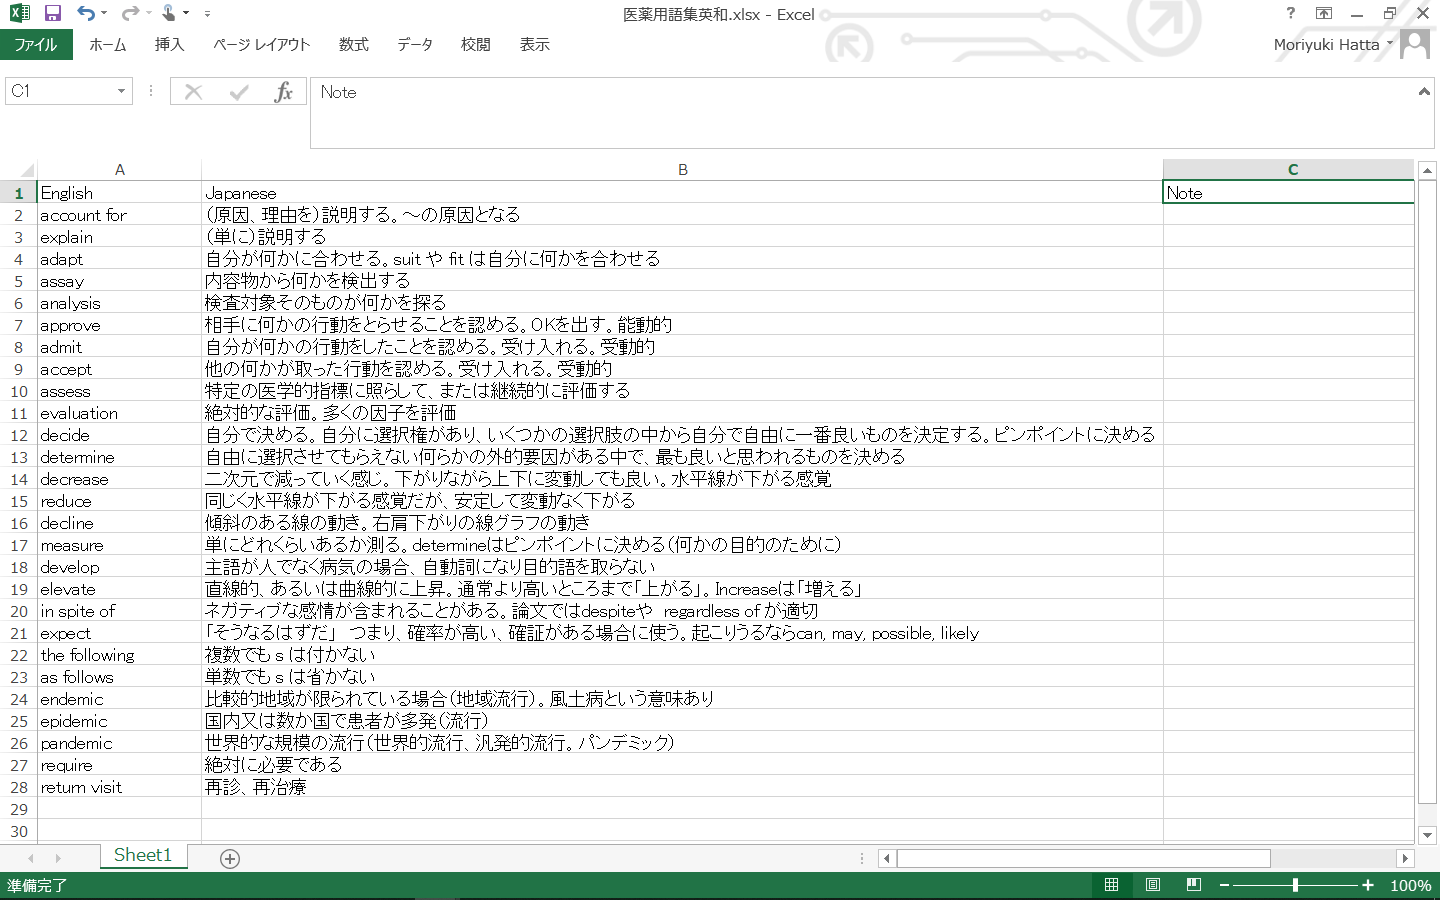The width and height of the screenshot is (1440, 900).
Task: Open the Name Box dropdown
Action: (121, 92)
